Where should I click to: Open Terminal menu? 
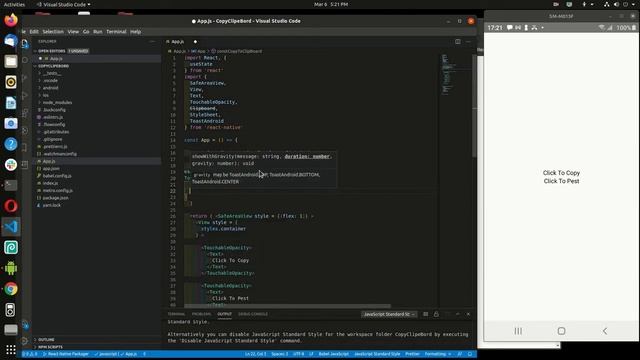116,32
